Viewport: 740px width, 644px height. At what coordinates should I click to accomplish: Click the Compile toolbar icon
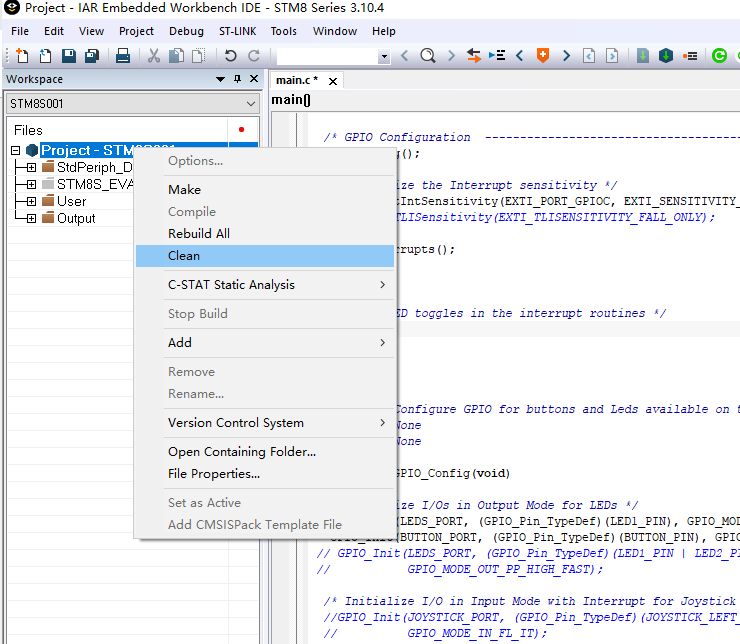[x=642, y=56]
